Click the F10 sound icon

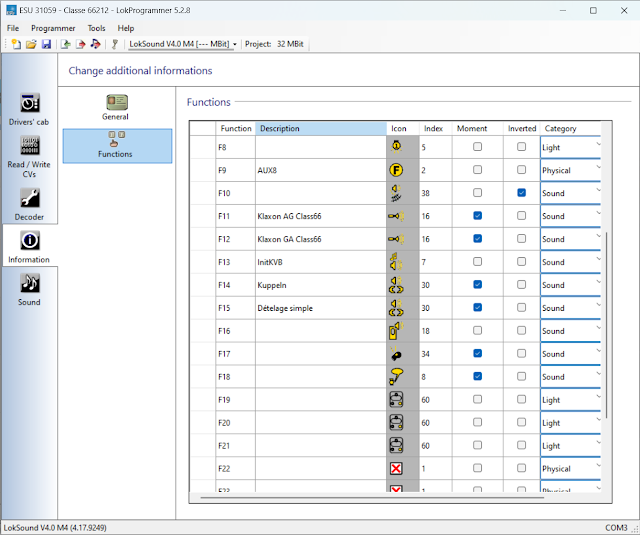(396, 193)
